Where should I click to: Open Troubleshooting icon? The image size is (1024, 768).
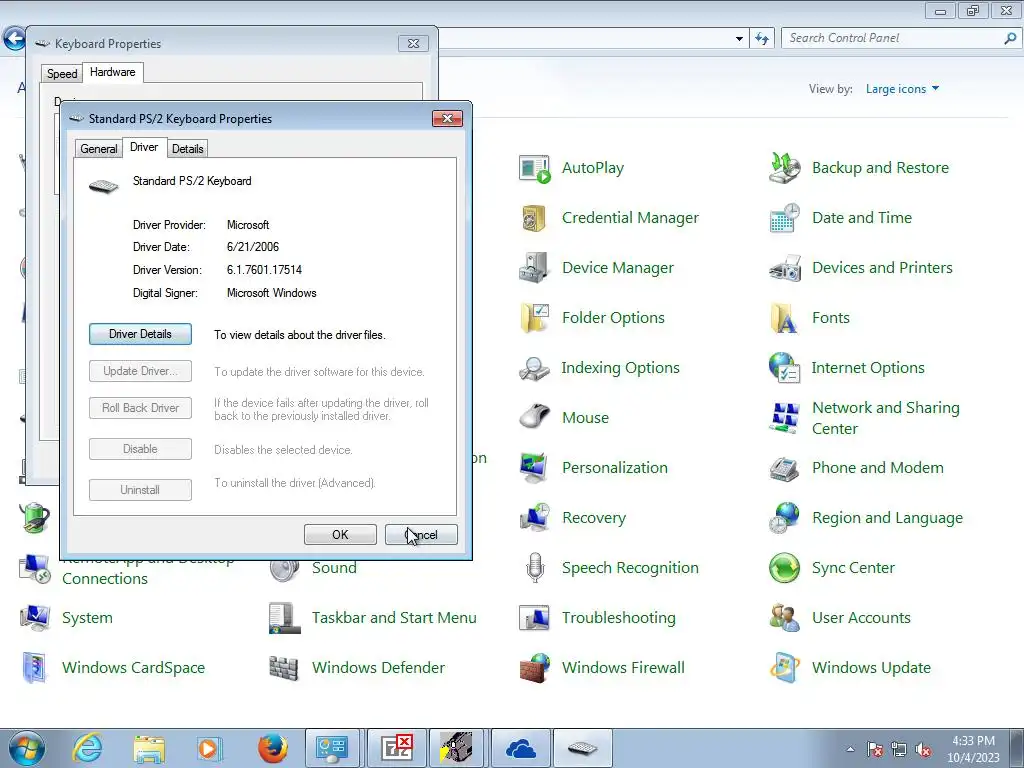click(x=534, y=618)
